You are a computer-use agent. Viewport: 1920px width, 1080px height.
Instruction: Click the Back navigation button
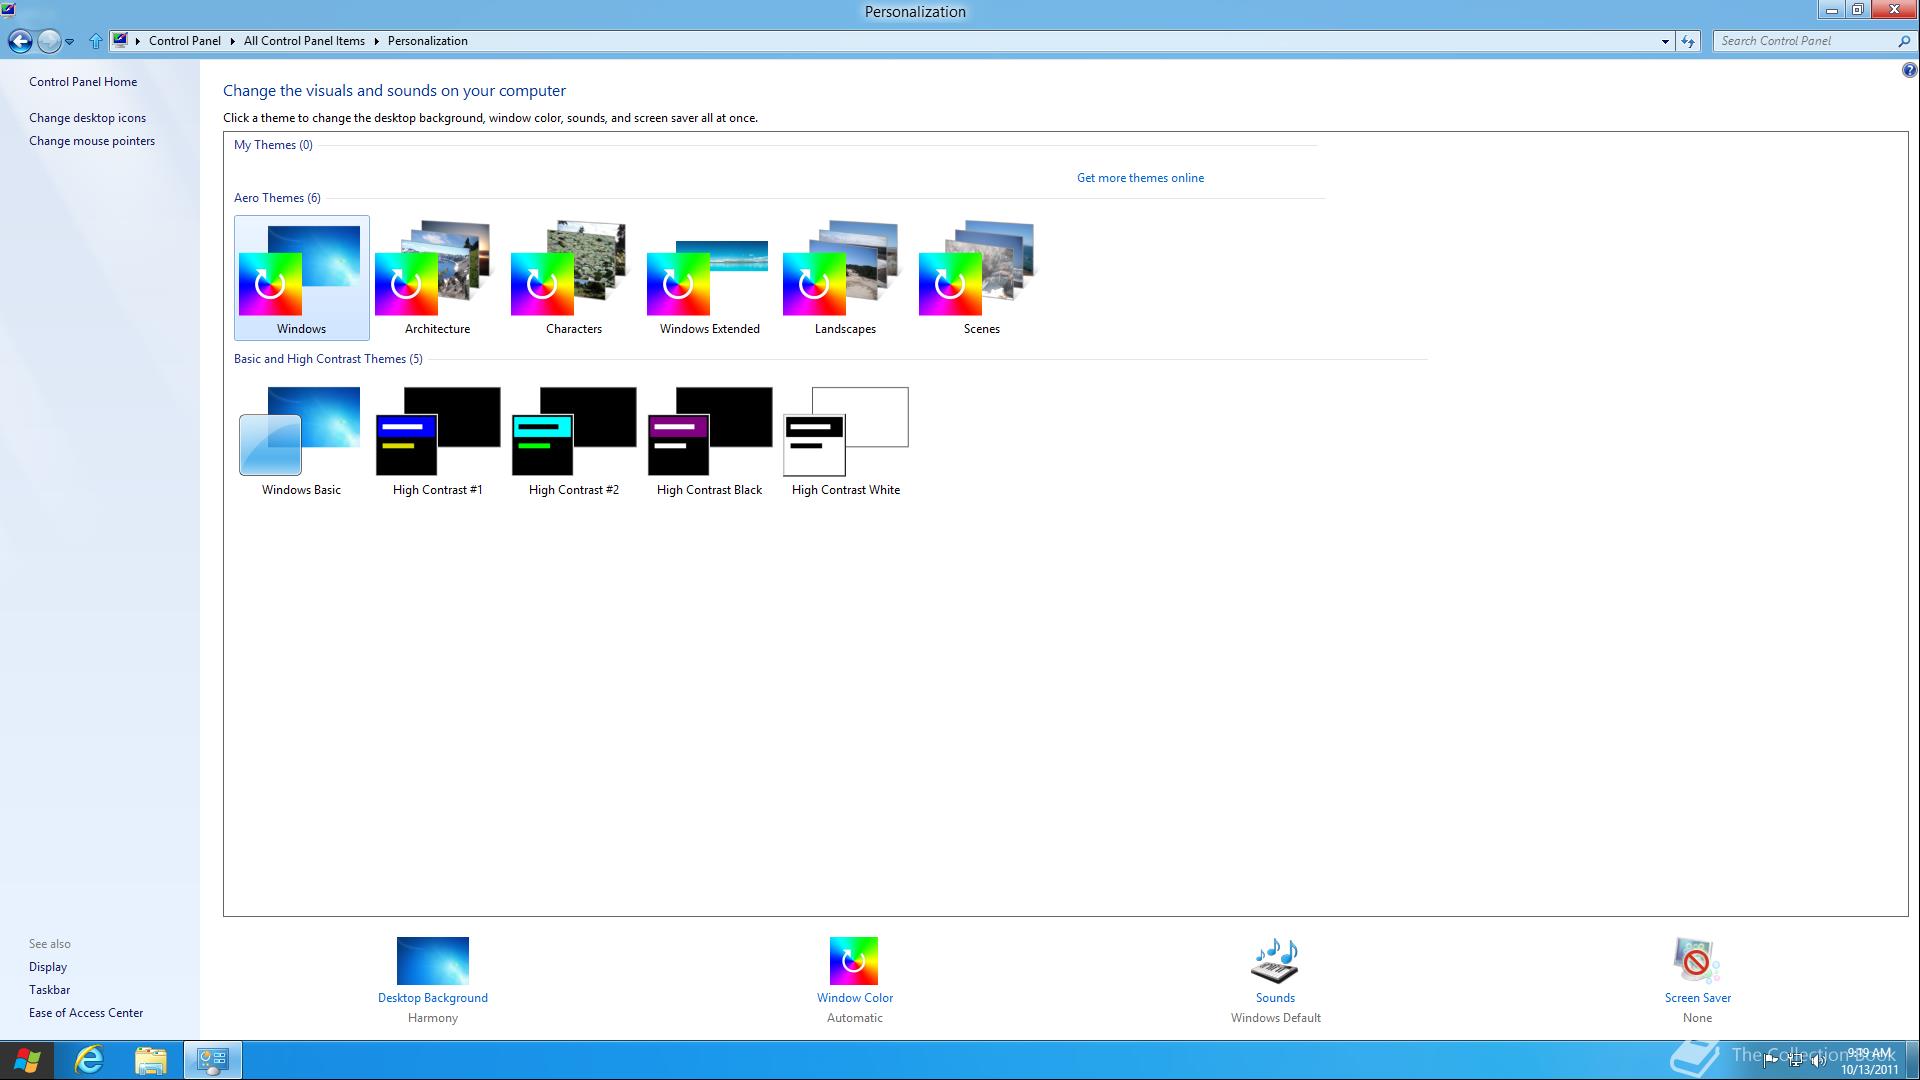click(20, 41)
